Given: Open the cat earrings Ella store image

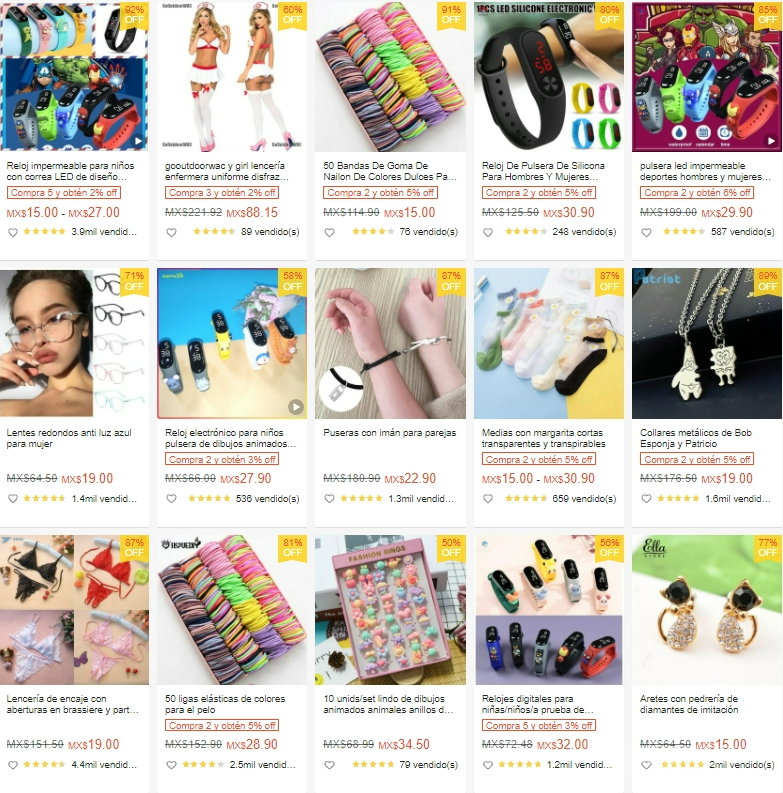Looking at the screenshot, I should [707, 610].
